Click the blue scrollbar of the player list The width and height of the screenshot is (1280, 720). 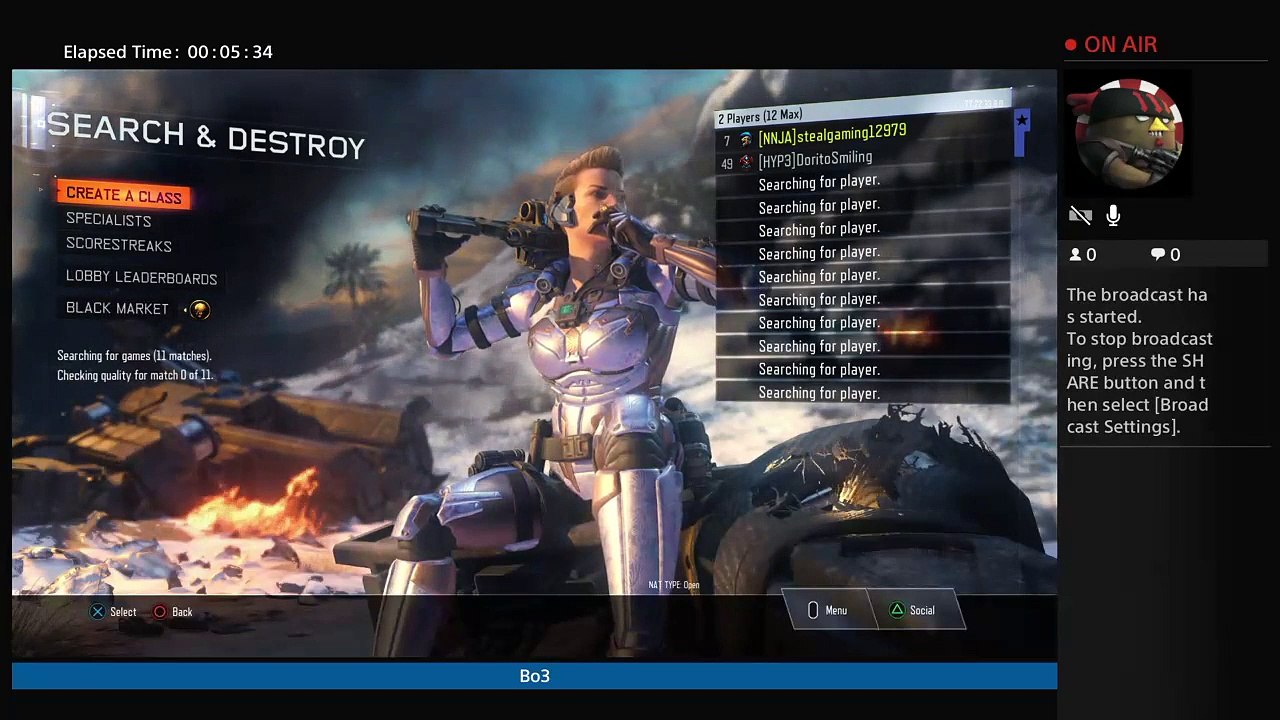(1021, 133)
